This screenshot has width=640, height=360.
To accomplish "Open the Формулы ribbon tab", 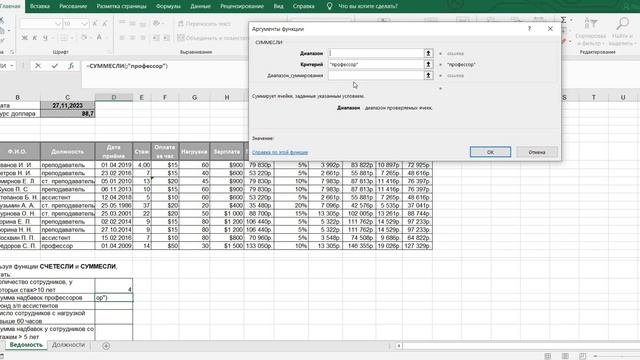I will point(168,6).
